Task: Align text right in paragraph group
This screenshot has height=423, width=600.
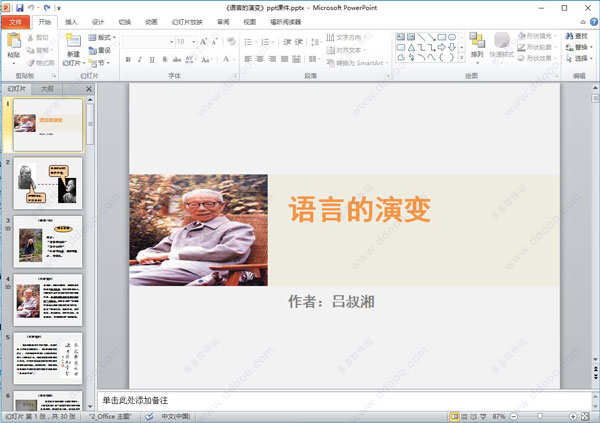Action: (x=272, y=59)
